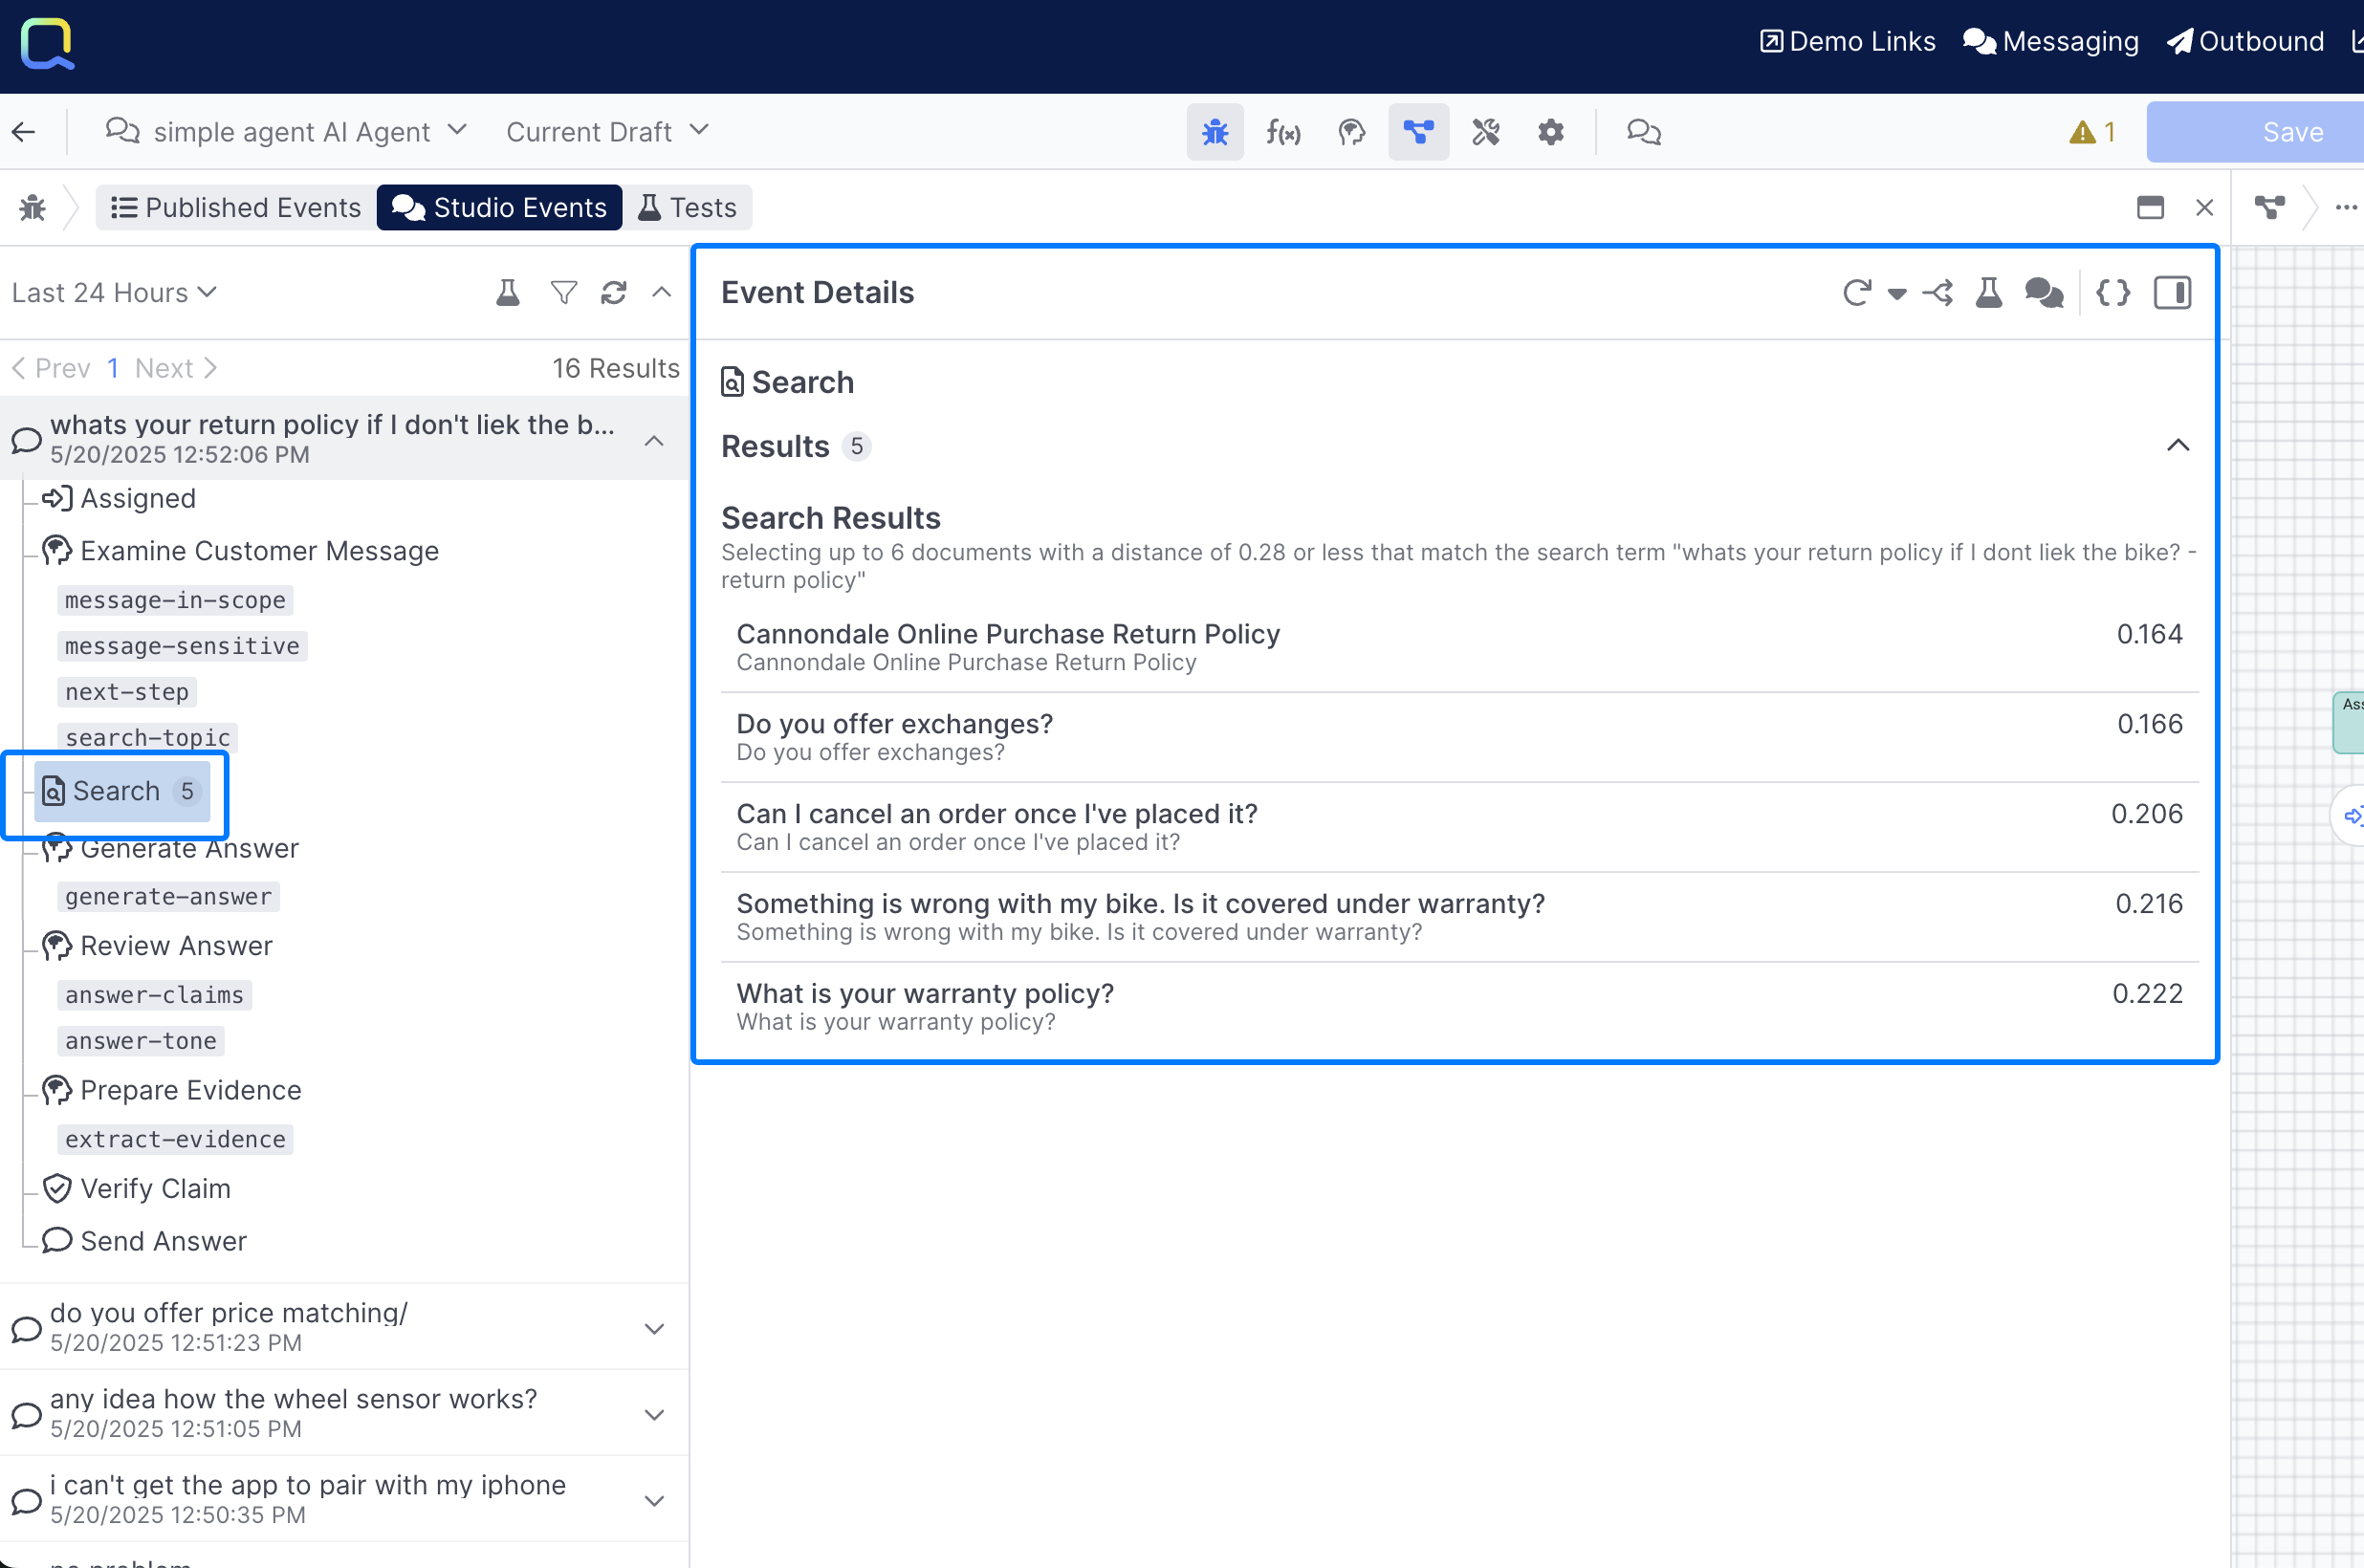The height and width of the screenshot is (1568, 2364).
Task: Switch to Published Events tab
Action: pos(236,208)
